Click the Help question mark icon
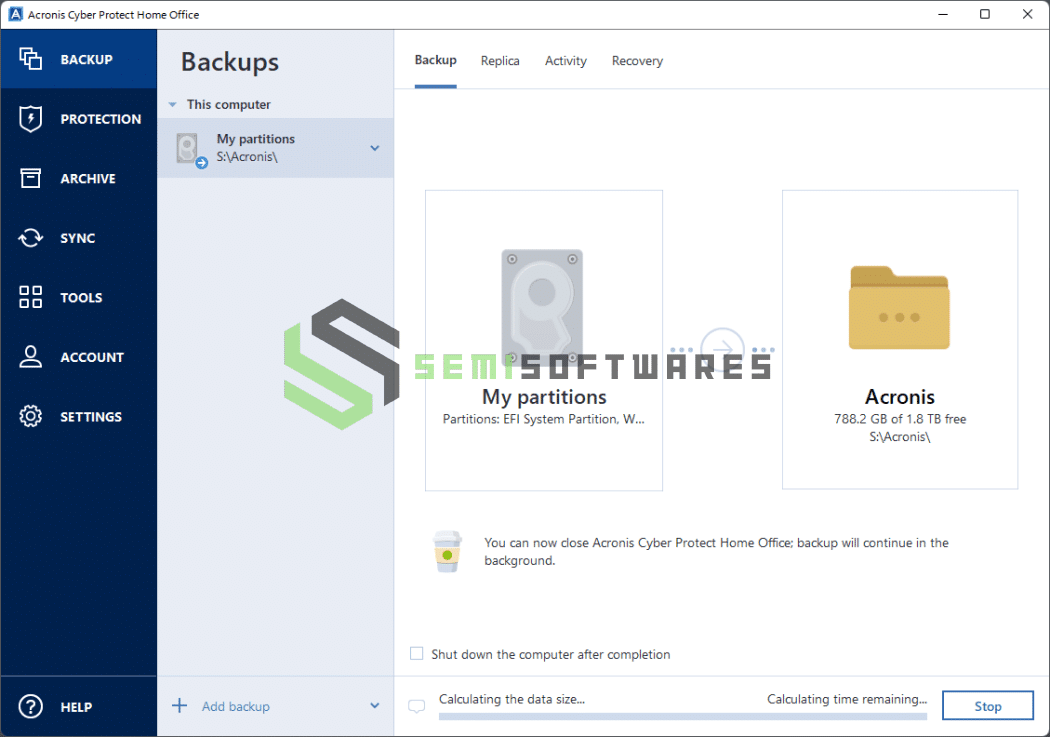Screen dimensions: 1050x737 [x=30, y=706]
